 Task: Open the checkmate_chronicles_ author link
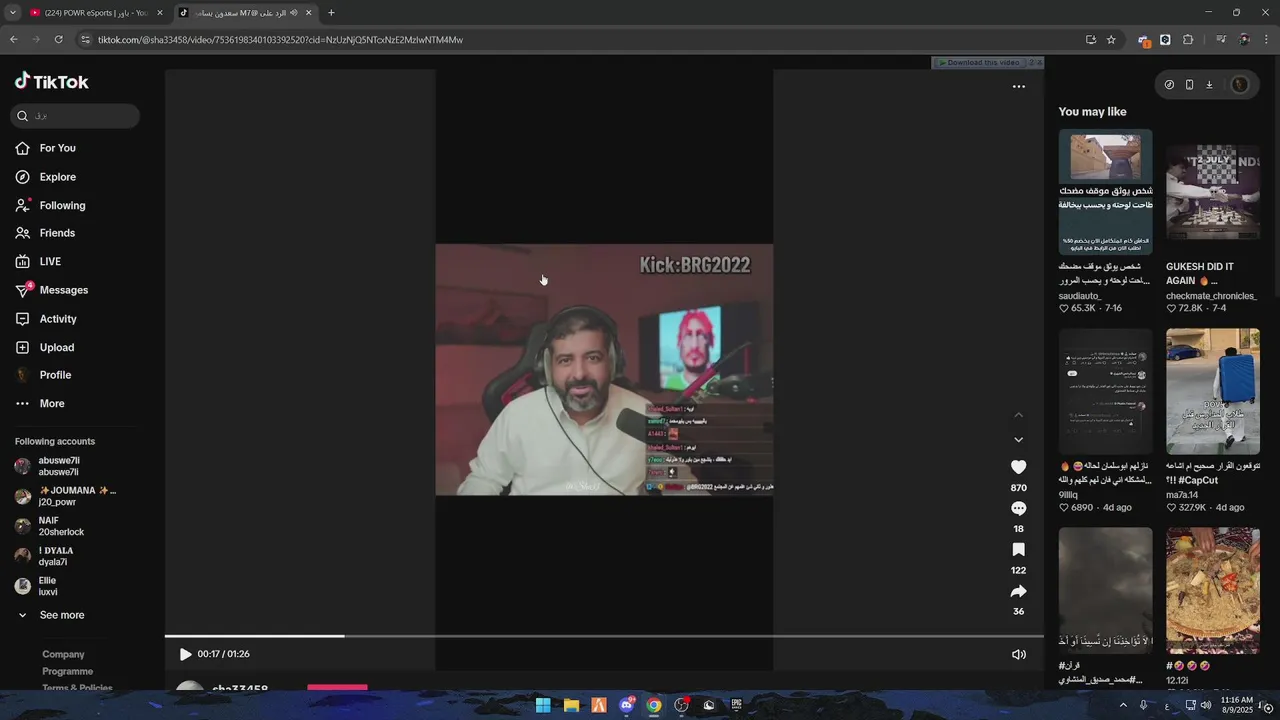click(x=1211, y=296)
